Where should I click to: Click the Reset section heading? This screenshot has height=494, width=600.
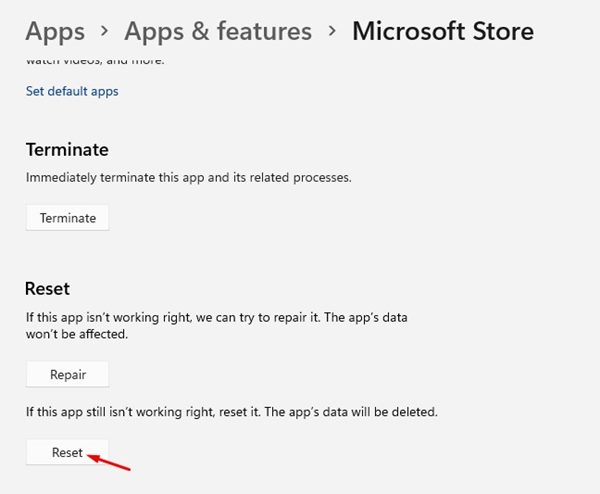point(47,288)
